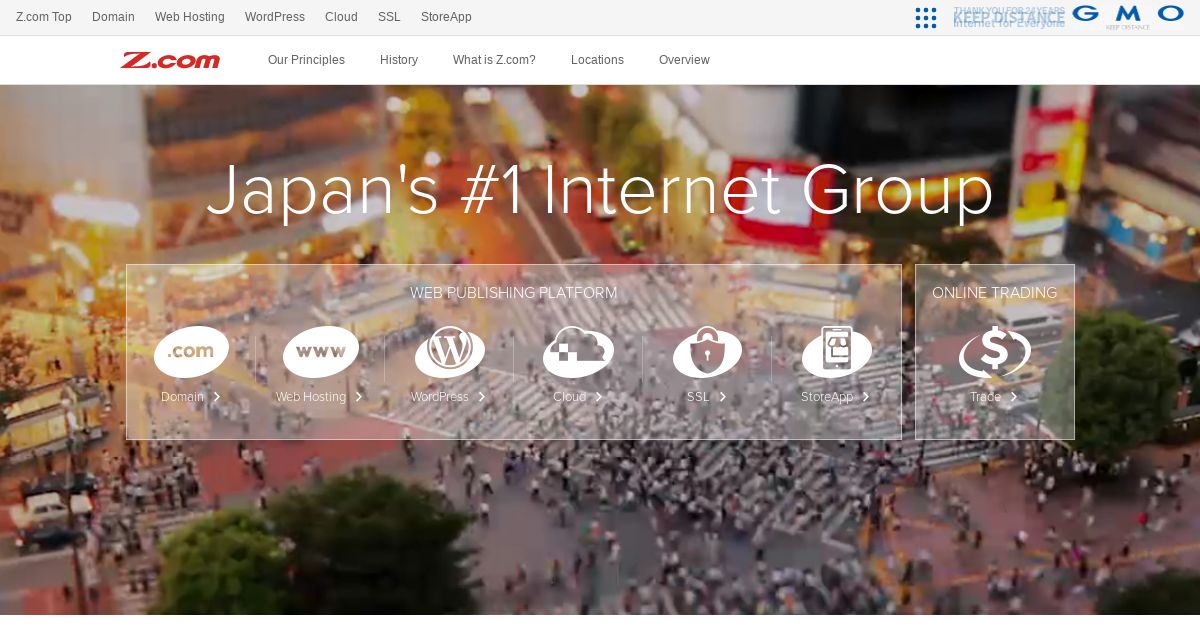Open Cloud in top bar
This screenshot has width=1200, height=630.
coord(341,17)
